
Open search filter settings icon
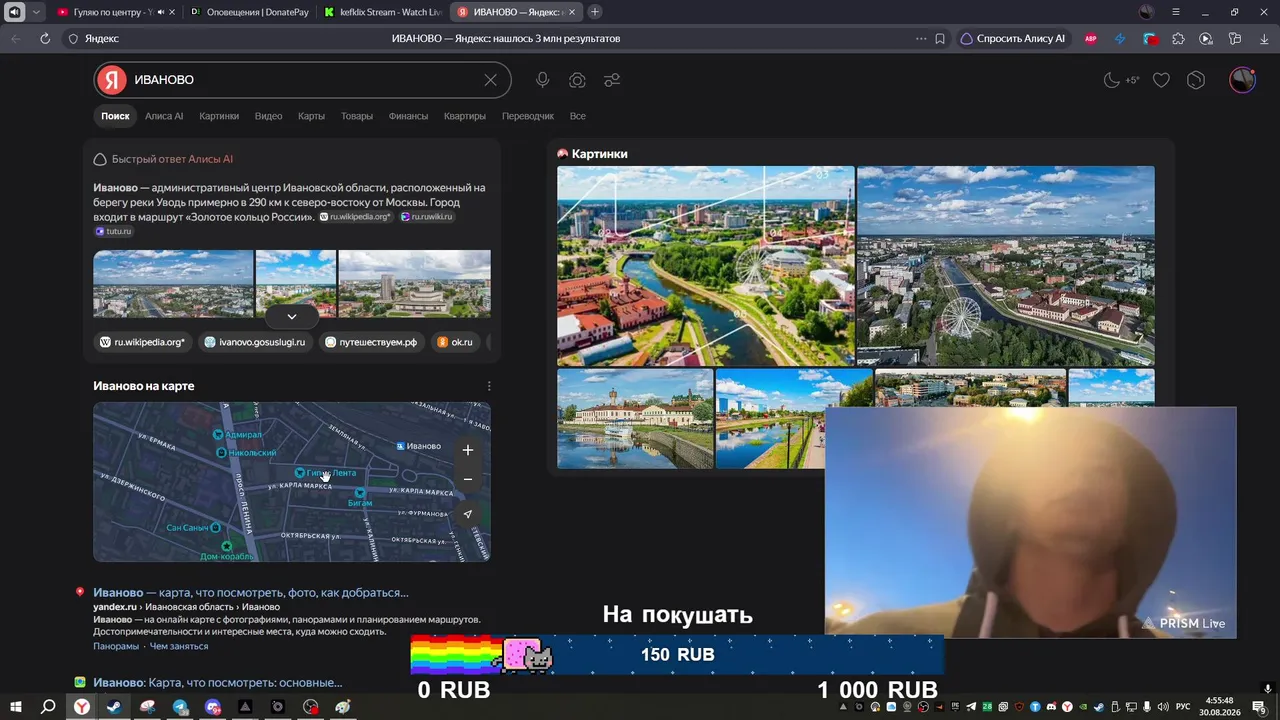pos(612,80)
